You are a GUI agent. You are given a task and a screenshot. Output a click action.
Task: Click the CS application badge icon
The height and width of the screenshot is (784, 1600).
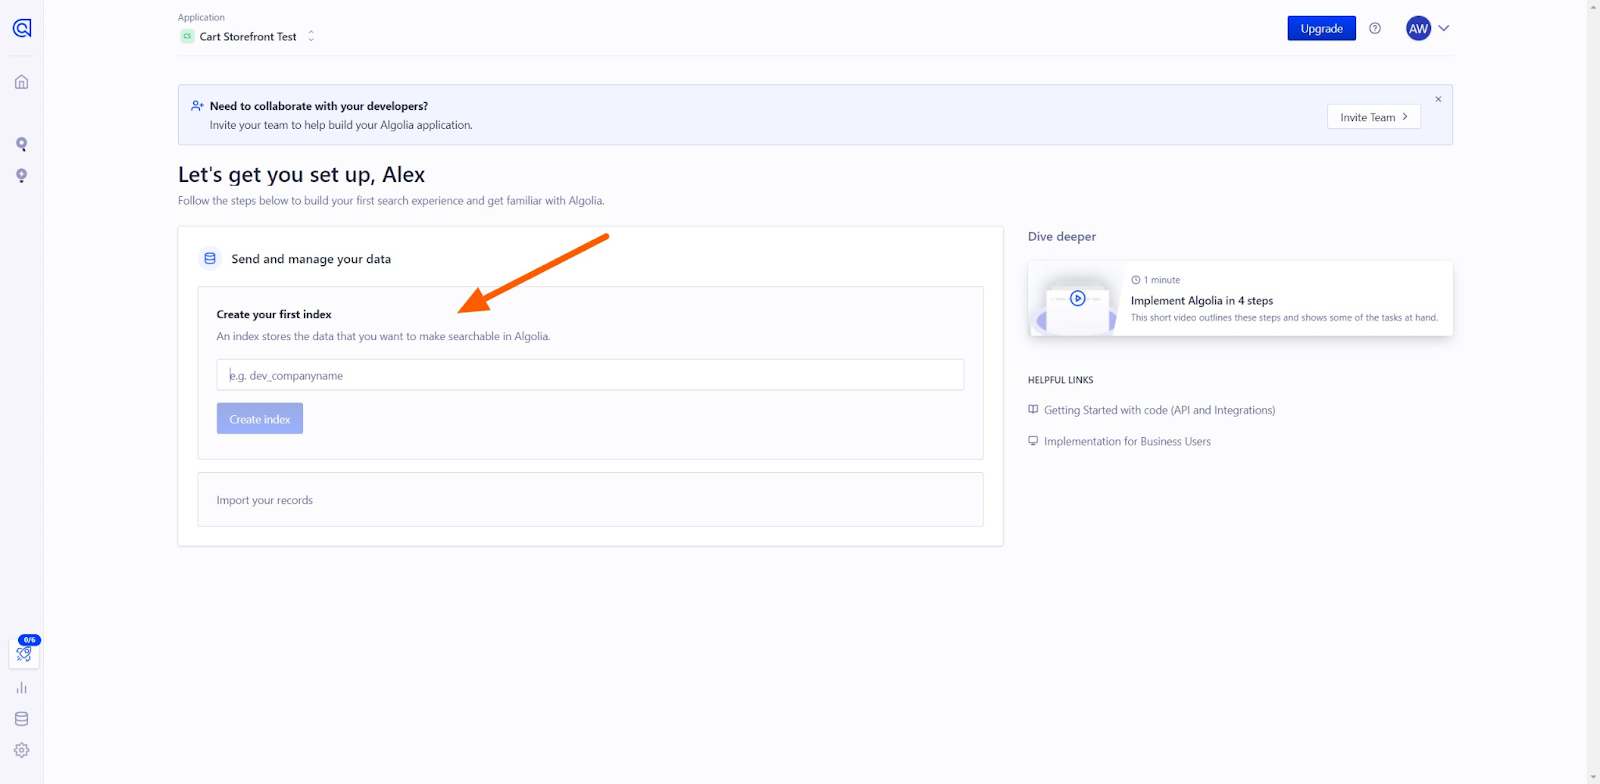[187, 36]
